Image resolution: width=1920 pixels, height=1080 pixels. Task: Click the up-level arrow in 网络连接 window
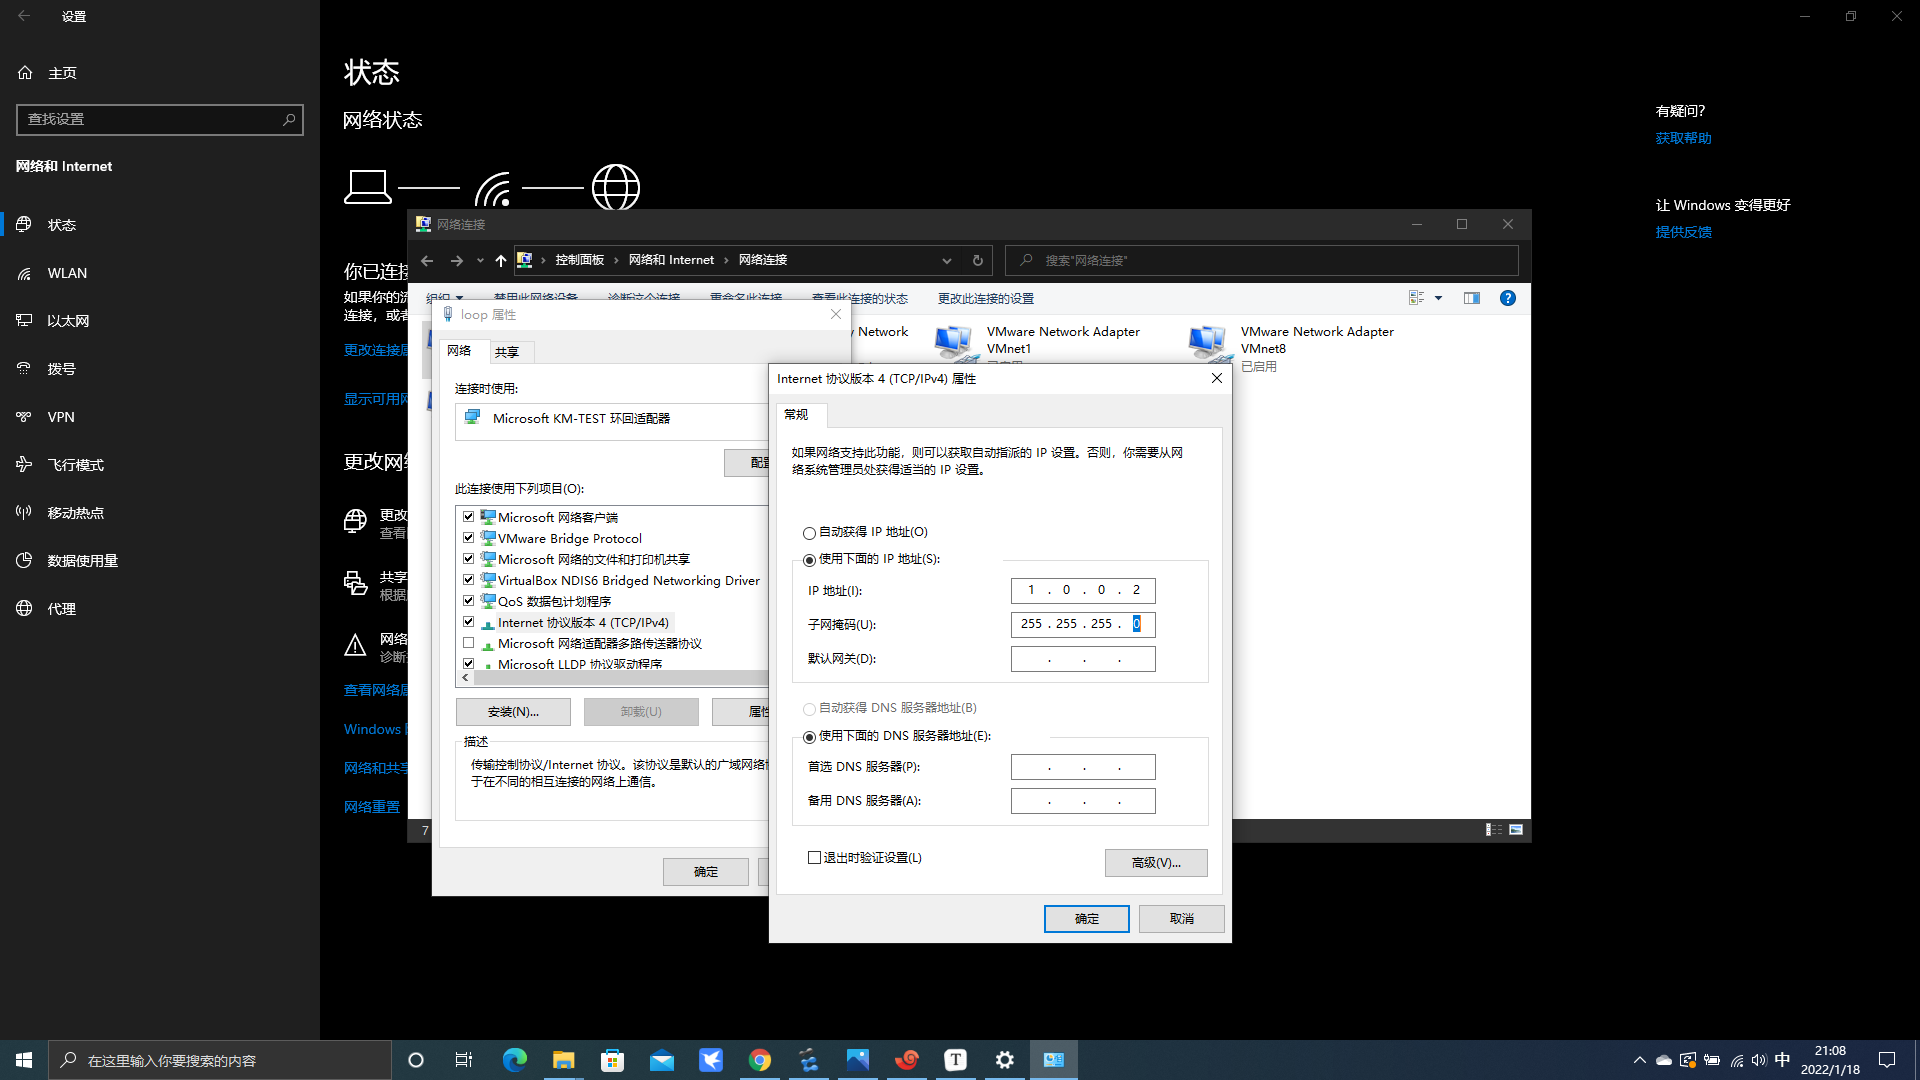[x=501, y=260]
